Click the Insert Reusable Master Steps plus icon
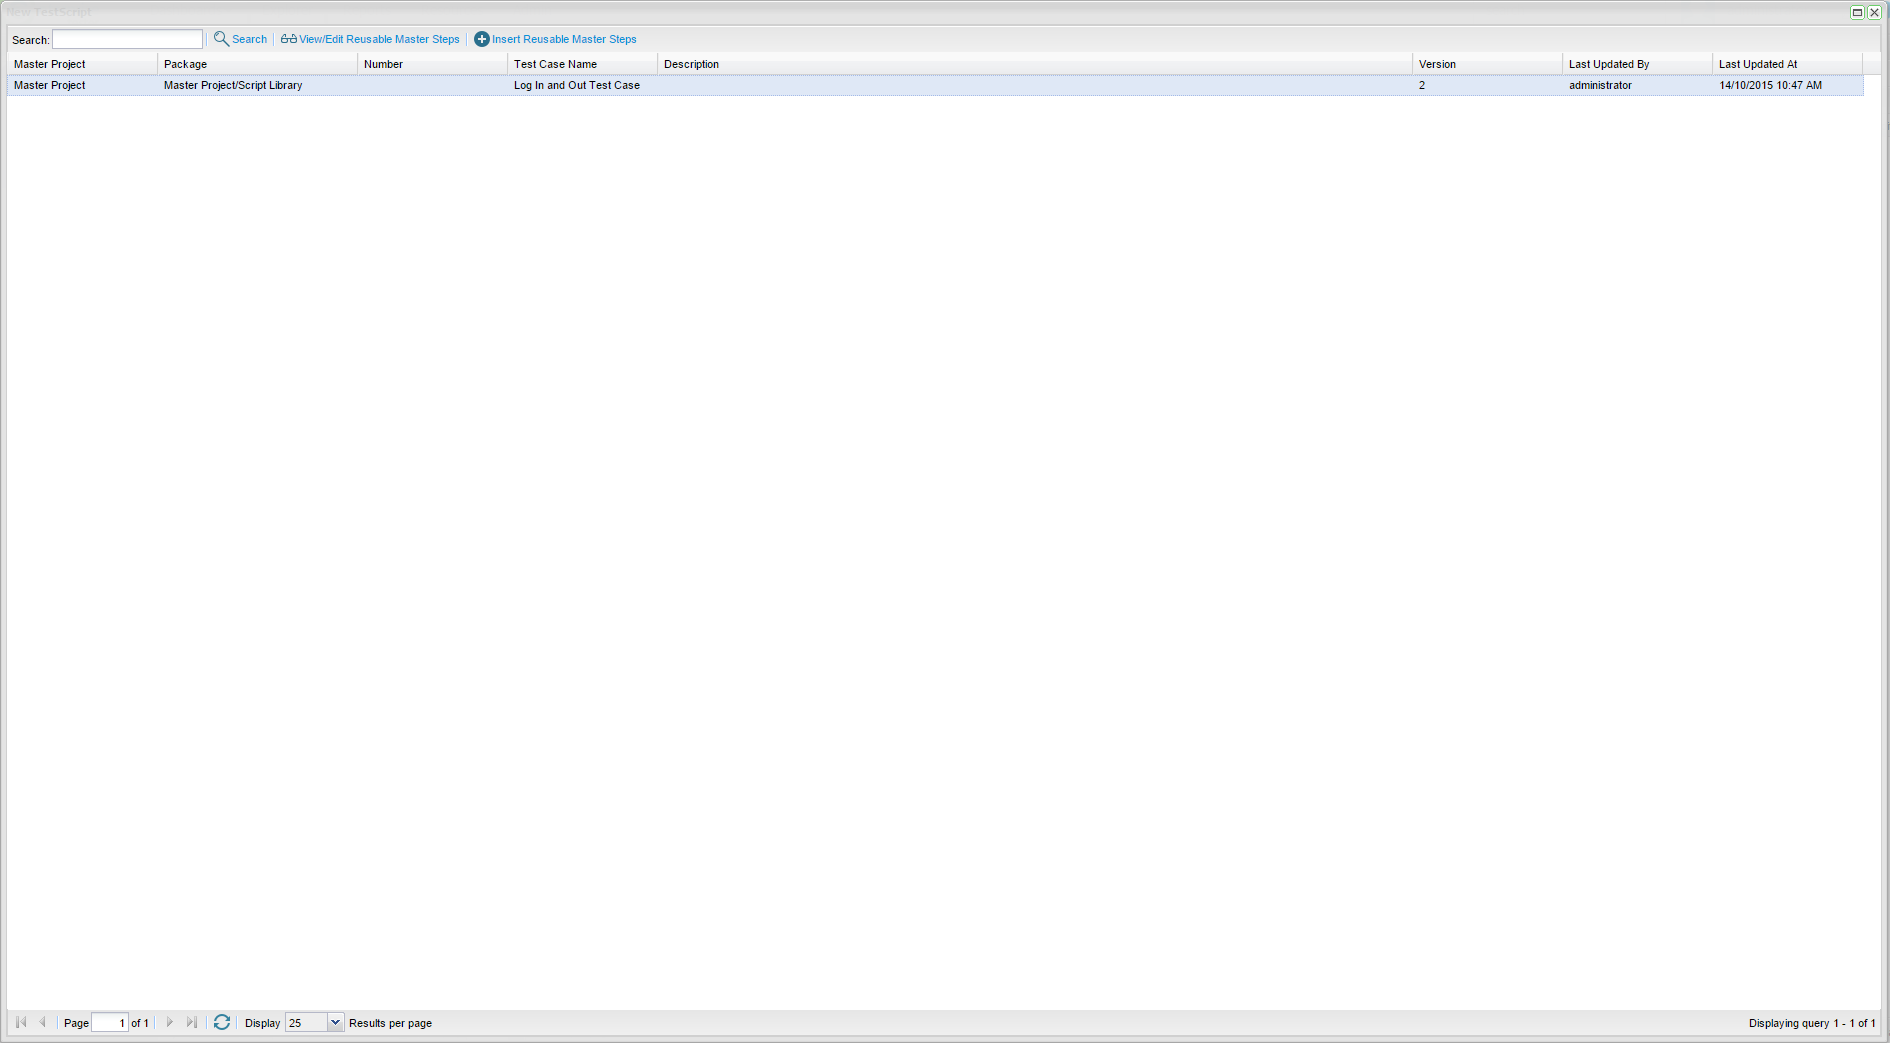Screen dimensions: 1890x1043 pyautogui.click(x=481, y=39)
